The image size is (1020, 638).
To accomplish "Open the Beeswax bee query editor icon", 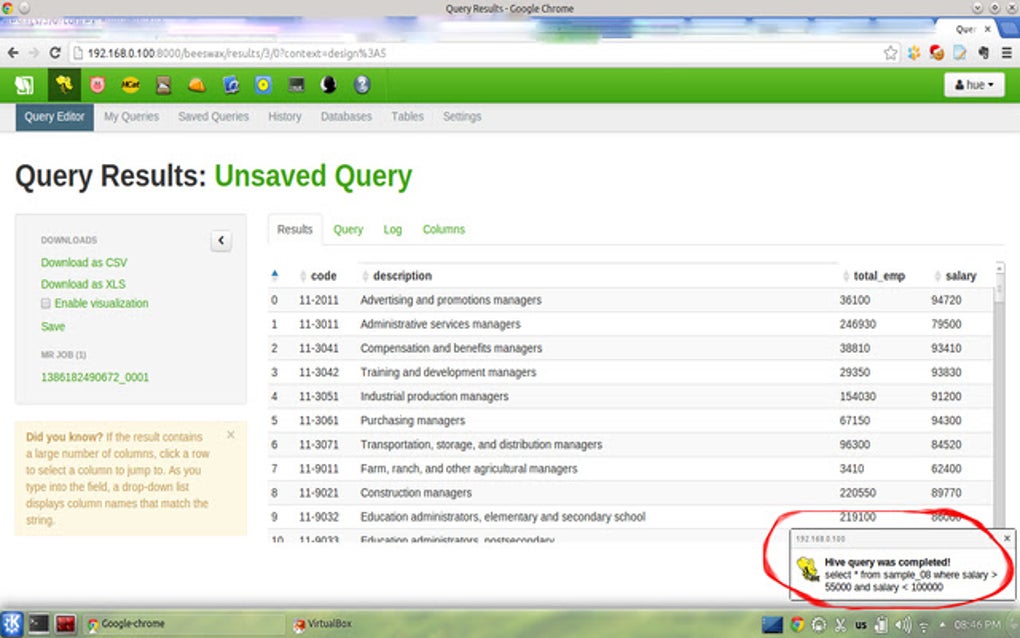I will pos(64,85).
